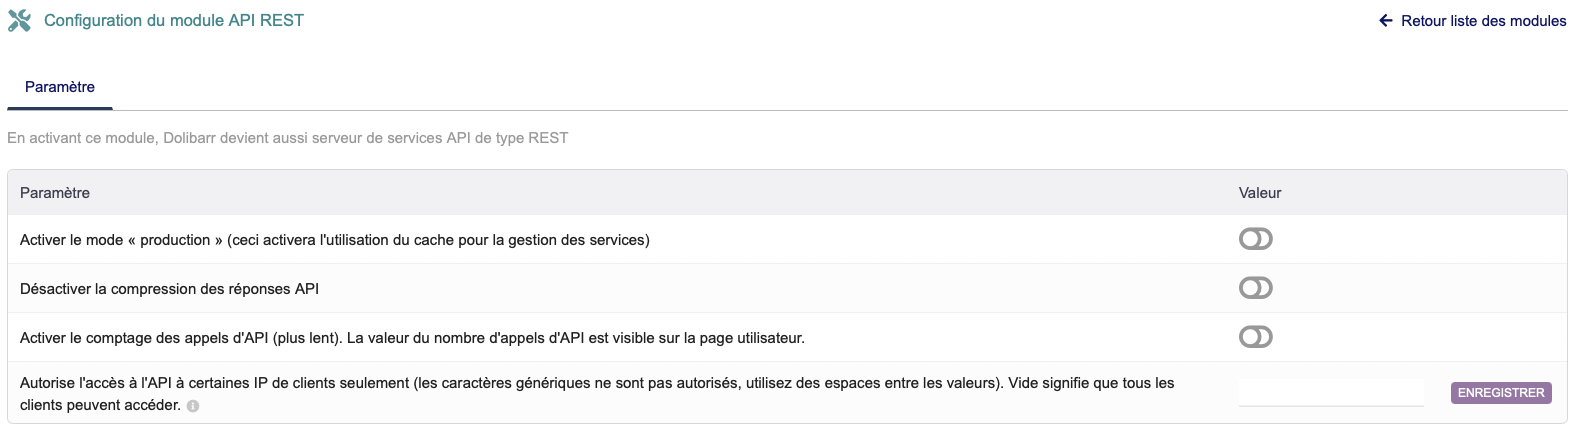Select the Paramètre tab
1590x430 pixels.
tap(60, 87)
